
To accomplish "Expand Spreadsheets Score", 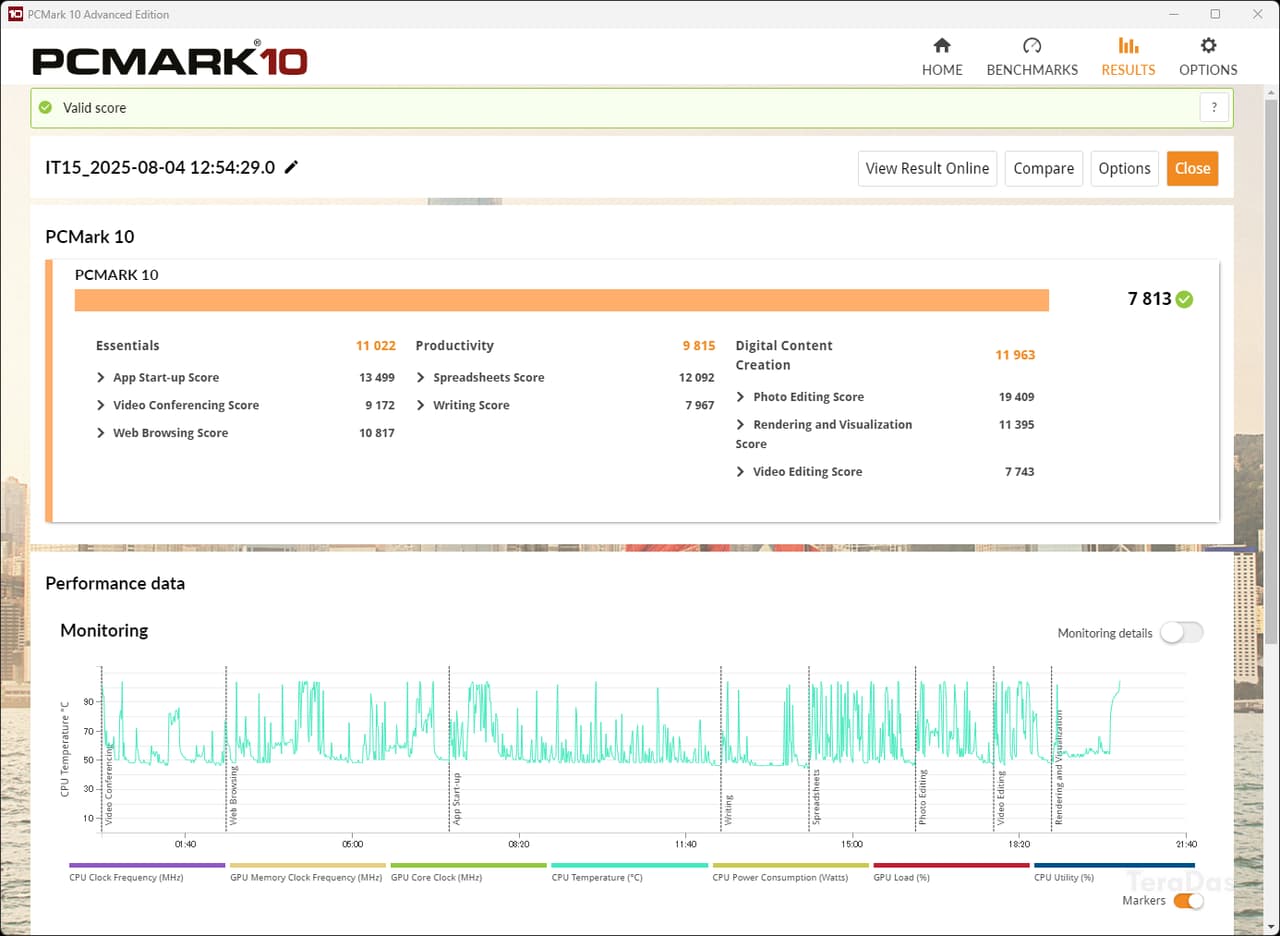I will tap(421, 377).
